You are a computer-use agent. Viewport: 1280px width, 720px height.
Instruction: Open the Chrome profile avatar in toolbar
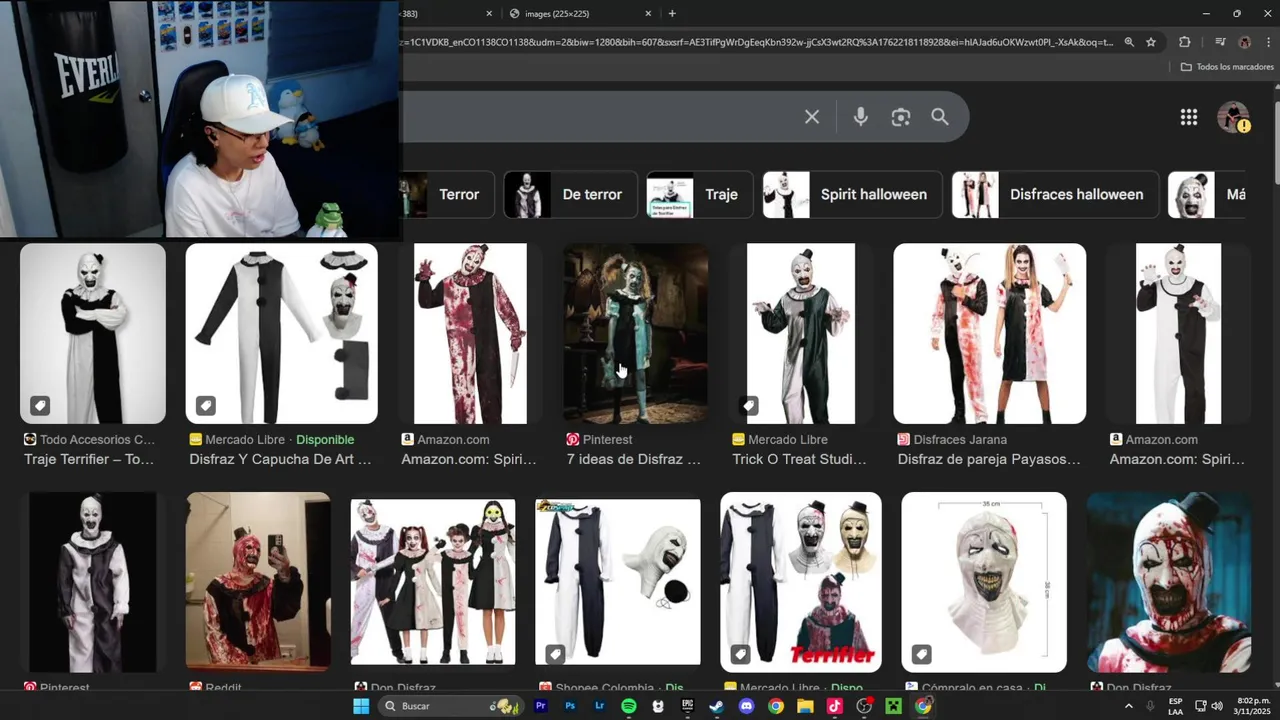1245,42
